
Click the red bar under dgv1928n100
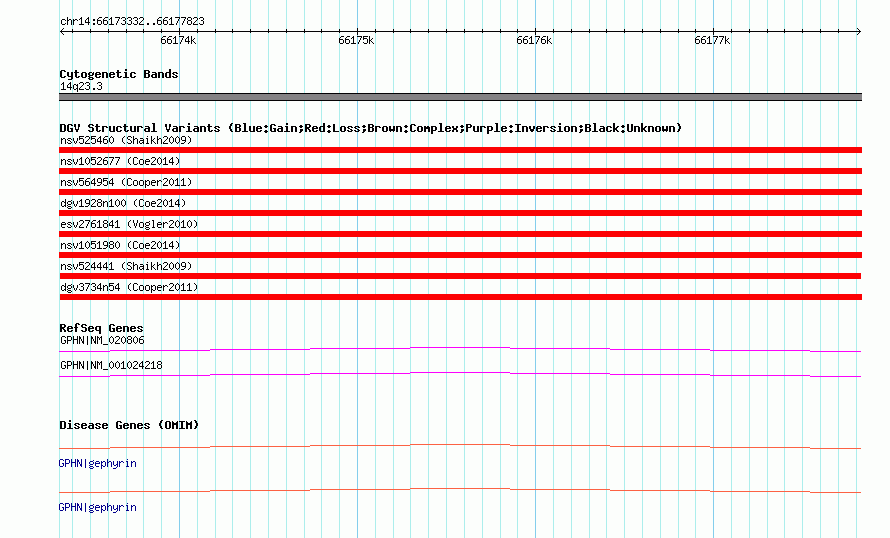pyautogui.click(x=460, y=213)
